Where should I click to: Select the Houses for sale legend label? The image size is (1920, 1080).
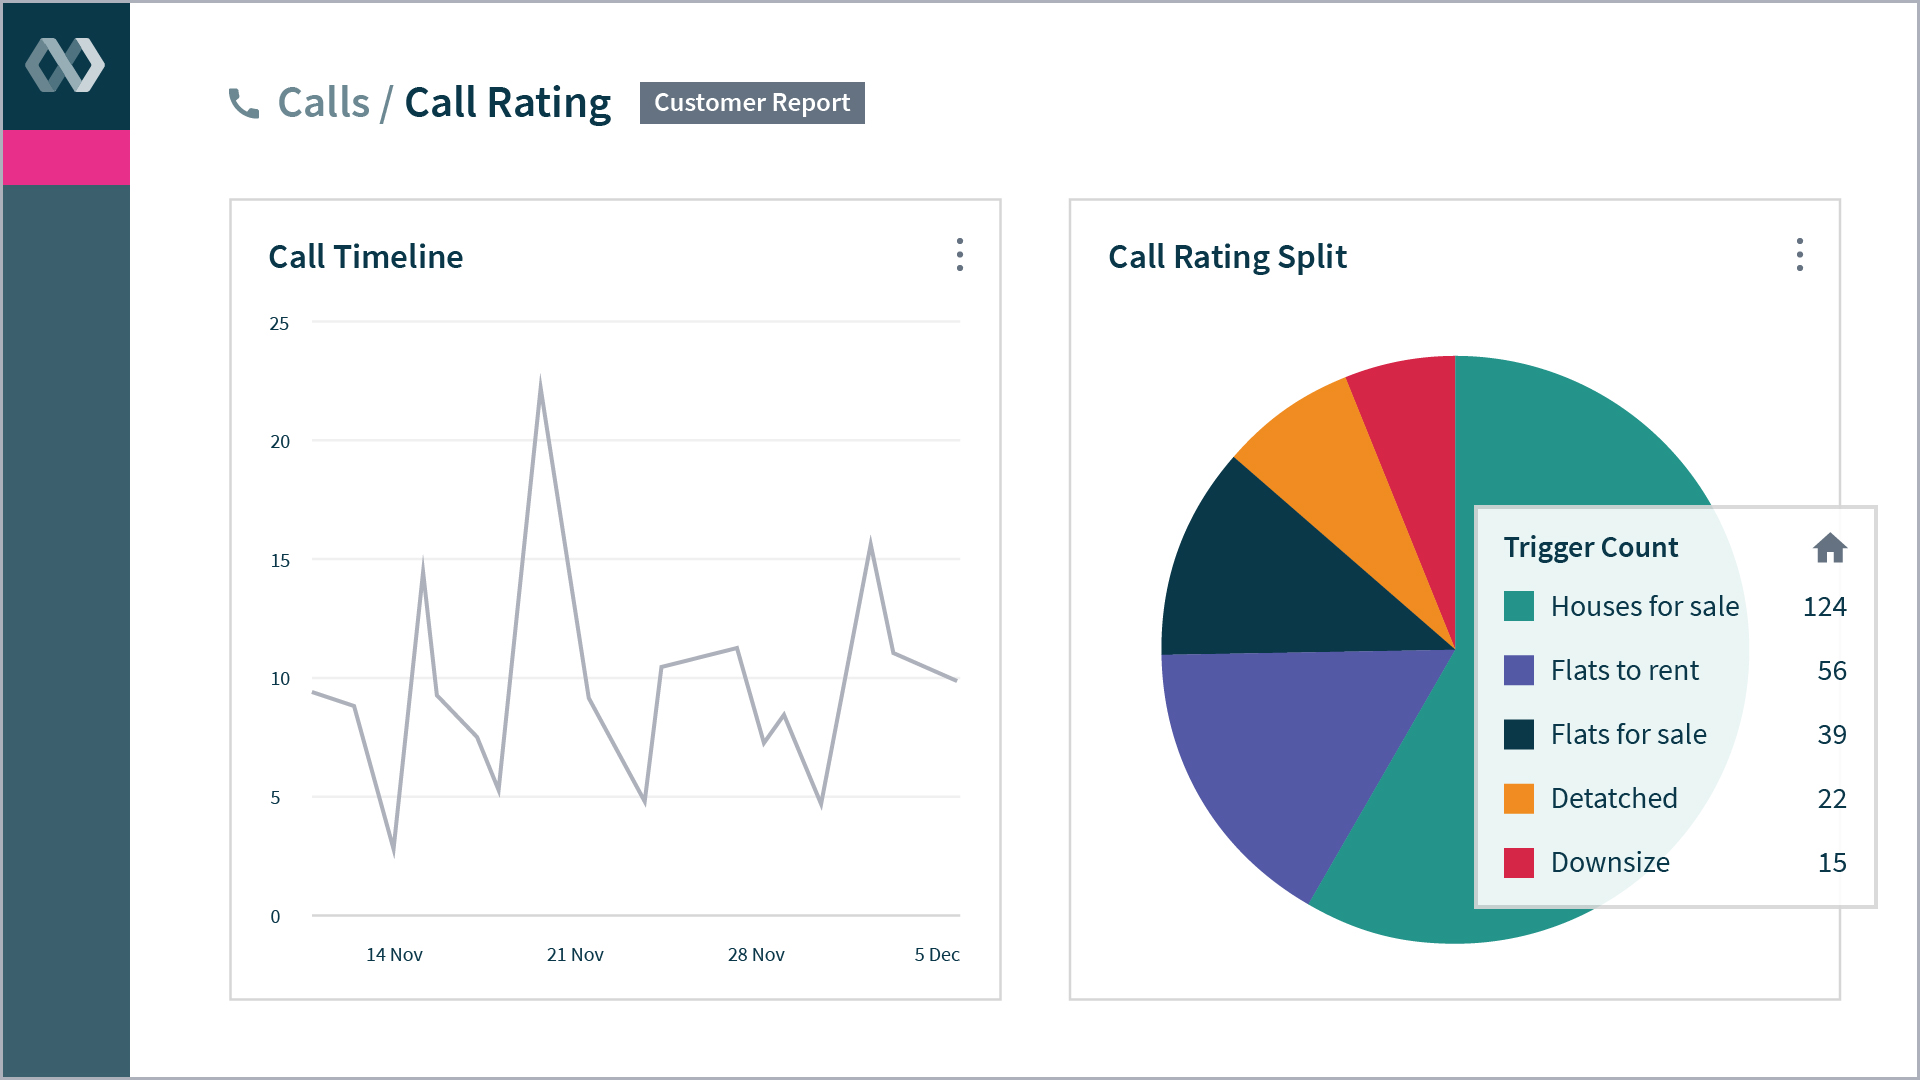pyautogui.click(x=1644, y=606)
